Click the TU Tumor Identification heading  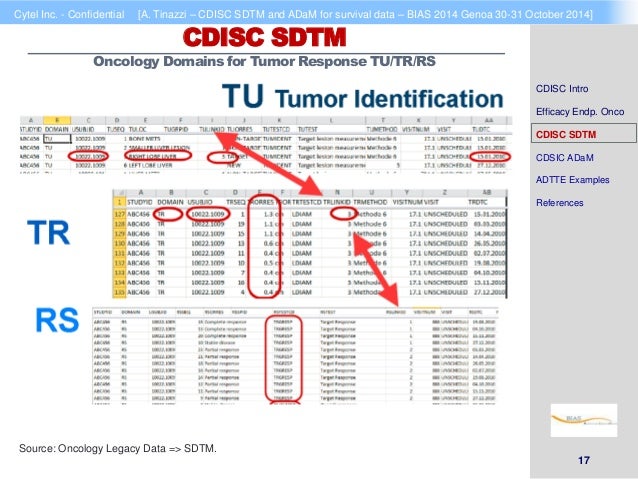[x=363, y=97]
